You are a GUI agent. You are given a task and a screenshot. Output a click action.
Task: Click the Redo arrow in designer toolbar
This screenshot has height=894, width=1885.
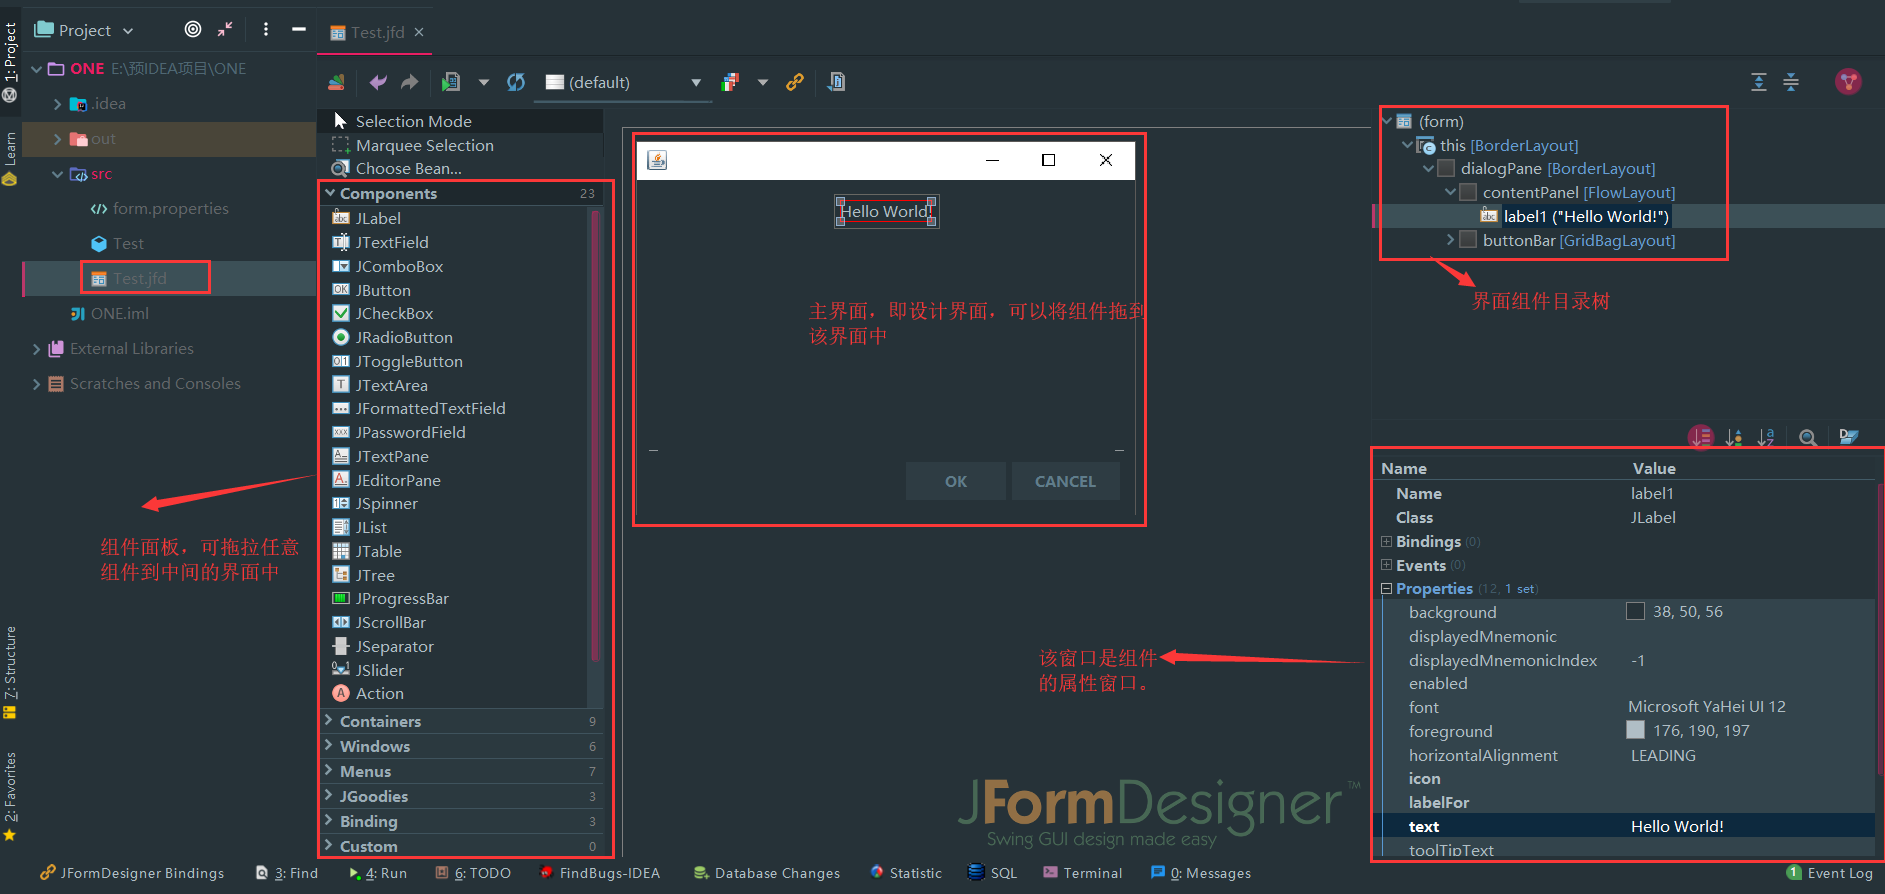coord(410,82)
